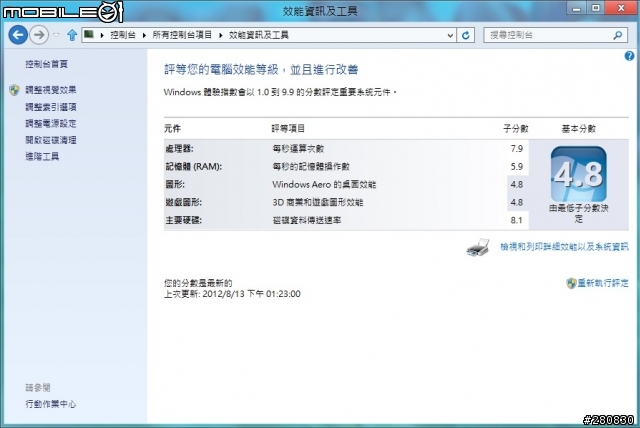640x428 pixels.
Task: Open 調整視覺效果 link
Action: coord(51,90)
